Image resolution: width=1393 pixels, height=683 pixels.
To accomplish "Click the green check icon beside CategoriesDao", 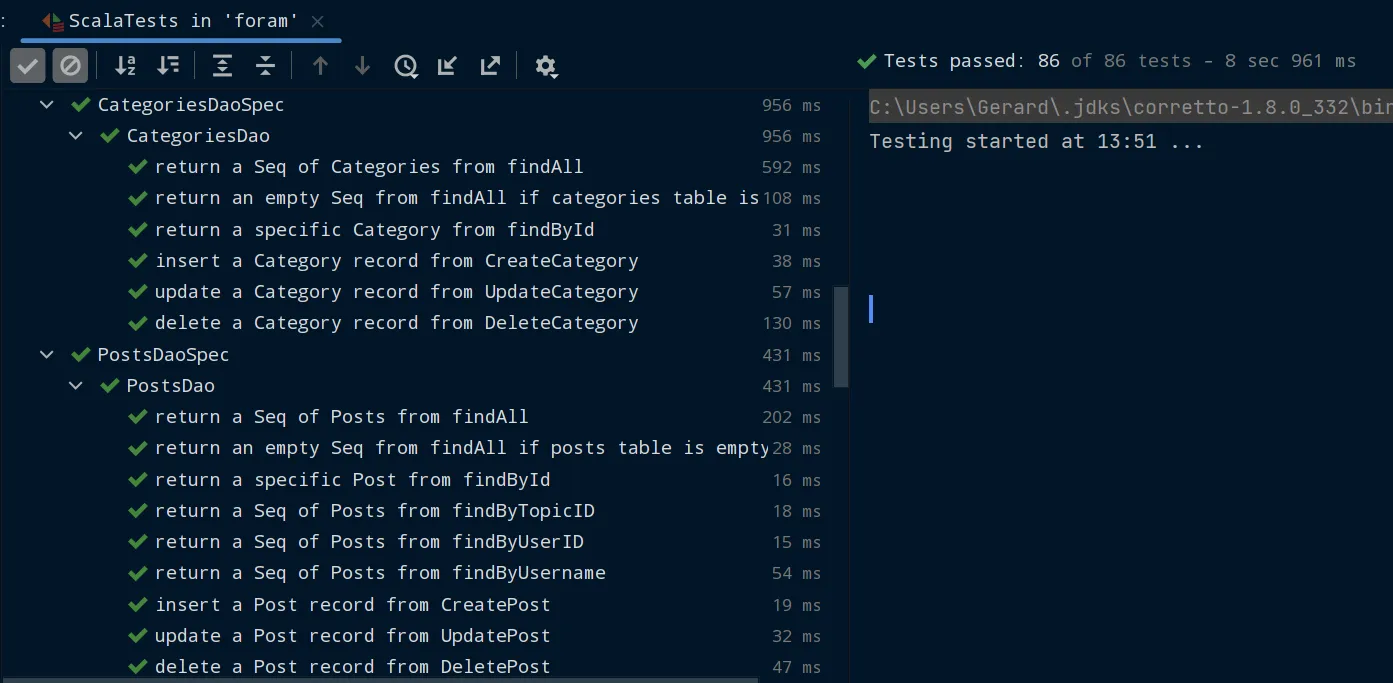I will pos(110,136).
